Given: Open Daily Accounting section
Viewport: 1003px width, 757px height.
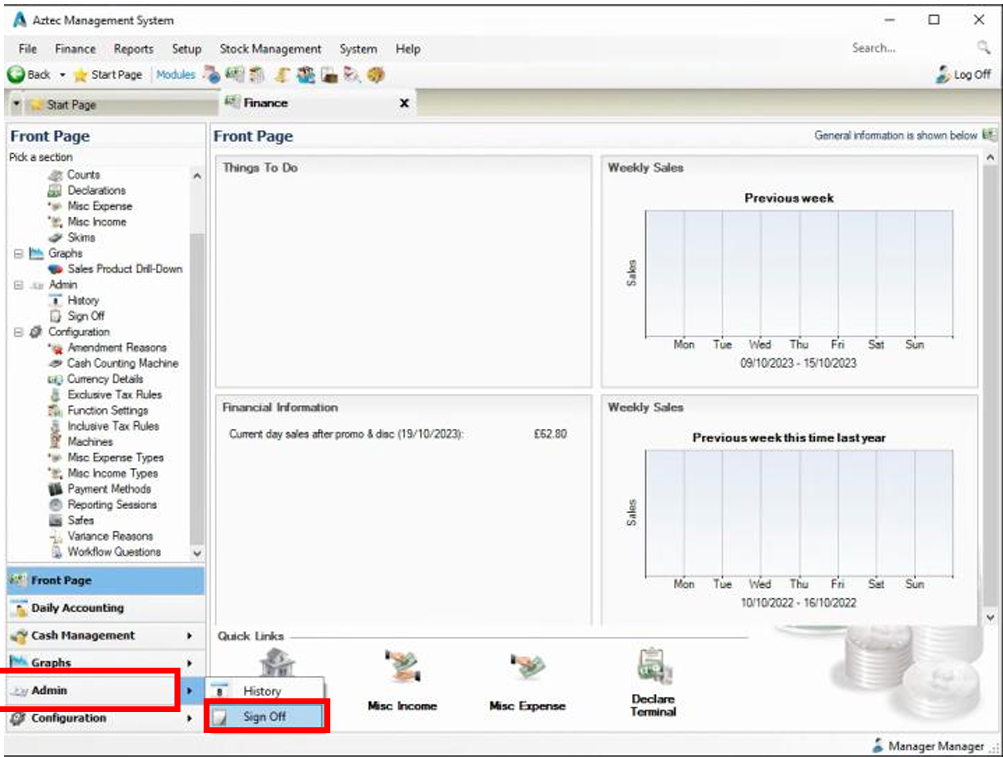Looking at the screenshot, I should 77,608.
